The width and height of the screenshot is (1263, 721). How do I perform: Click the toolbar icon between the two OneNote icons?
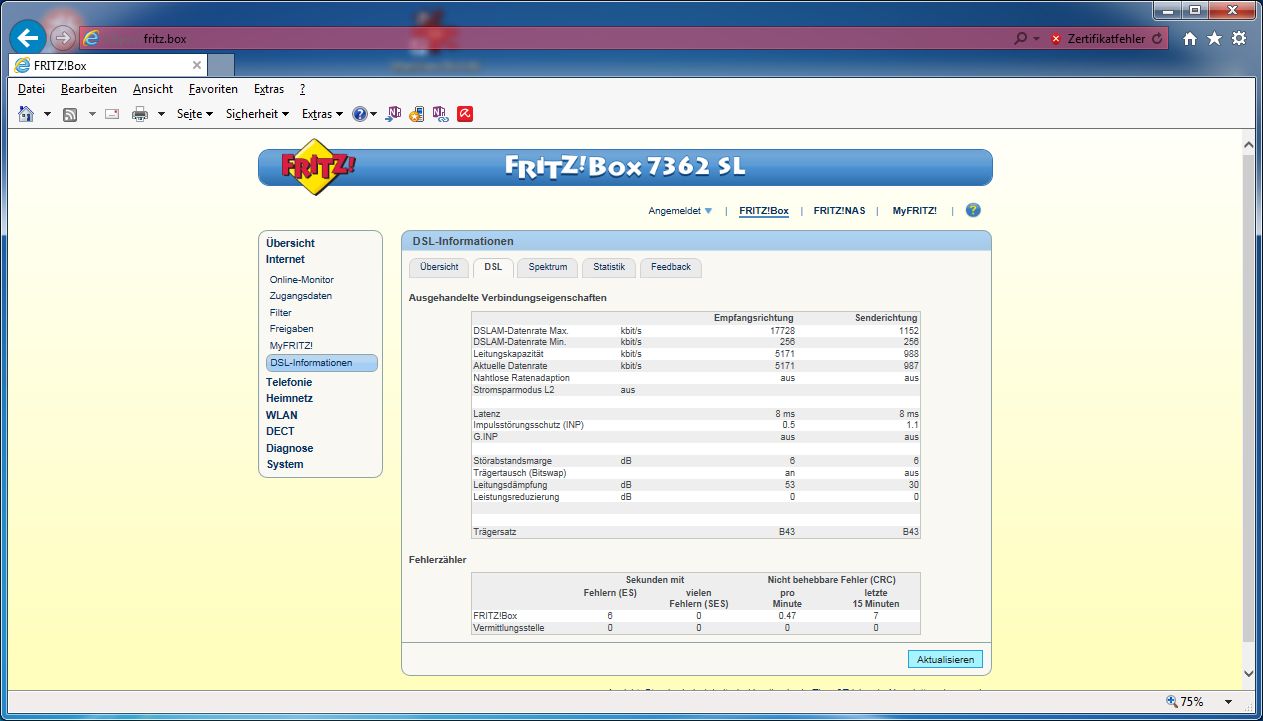point(417,114)
